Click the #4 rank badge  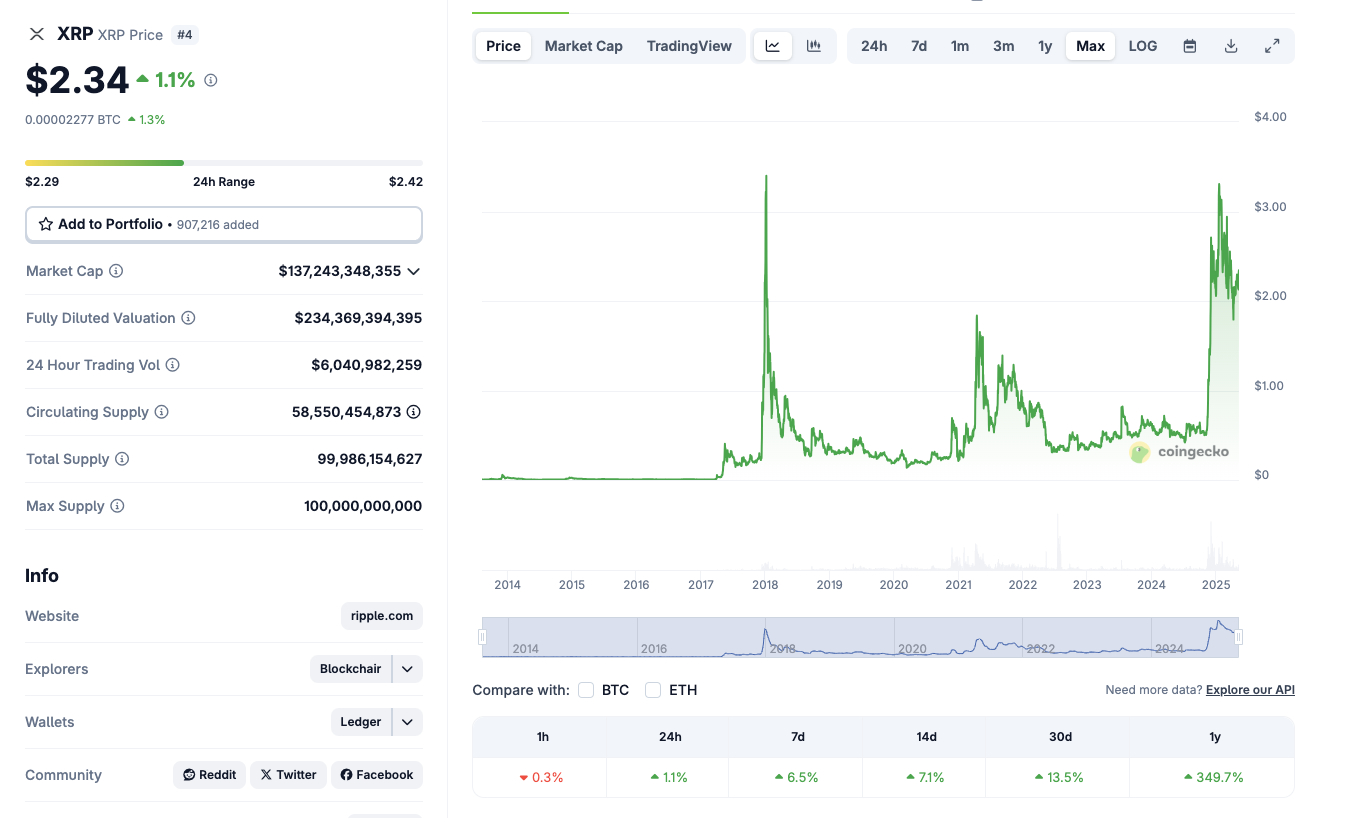click(185, 35)
